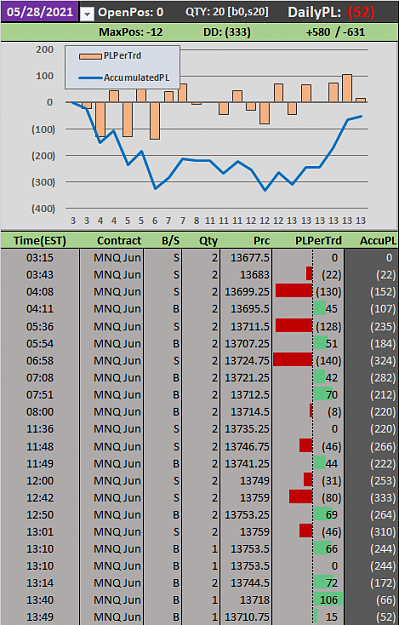Click the 06:58 time cell

(40, 361)
